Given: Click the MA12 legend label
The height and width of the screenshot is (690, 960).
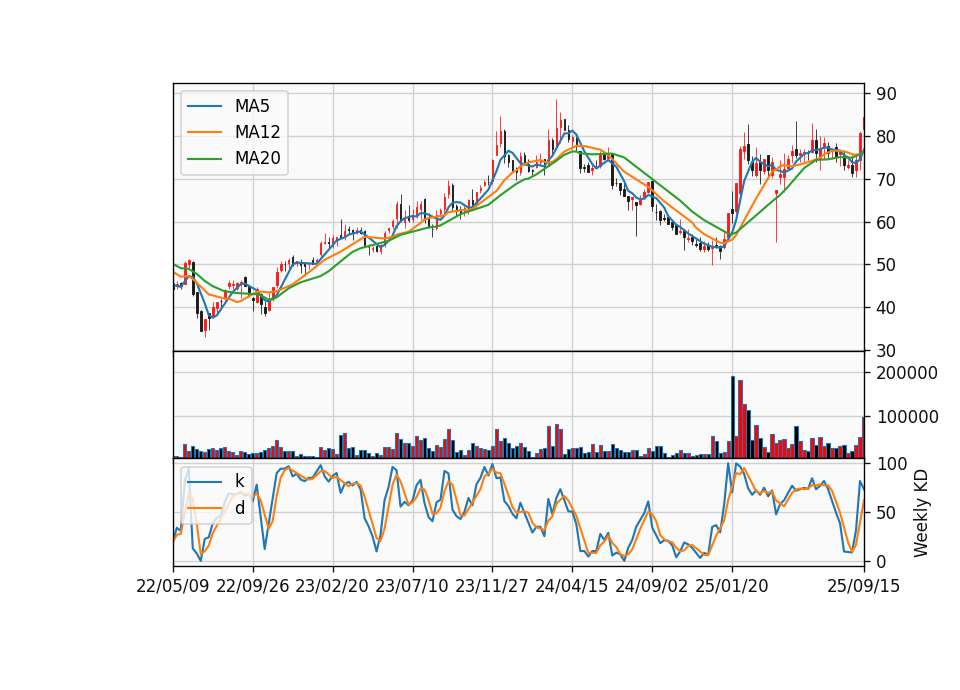Looking at the screenshot, I should tap(257, 132).
